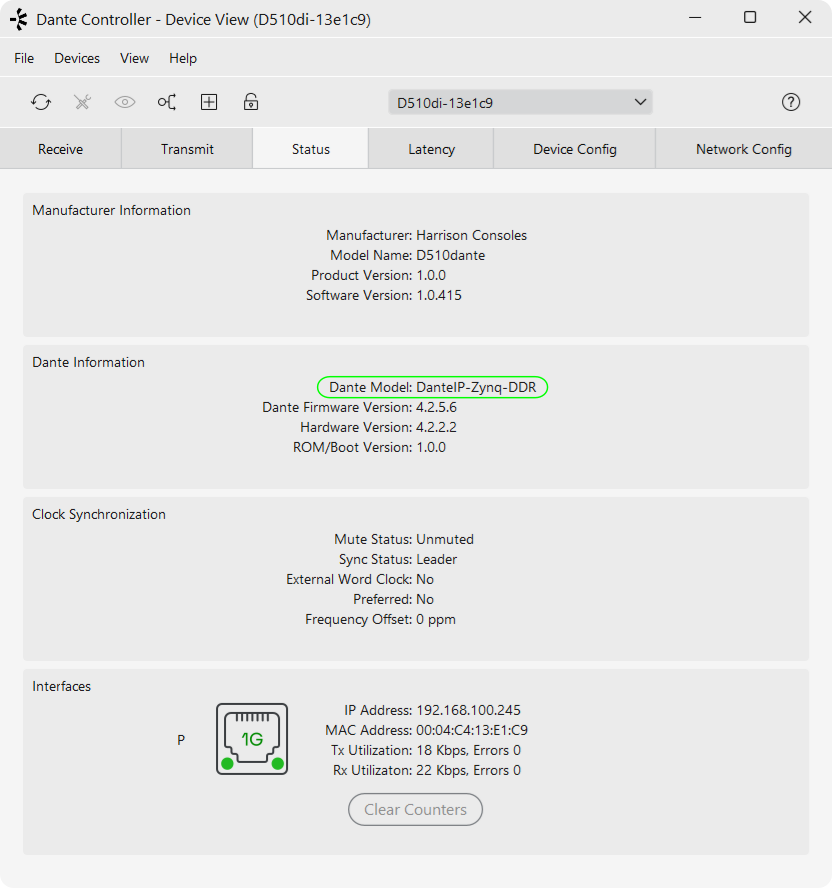This screenshot has height=888, width=832.
Task: Click the External Word Clock No value
Action: [425, 579]
